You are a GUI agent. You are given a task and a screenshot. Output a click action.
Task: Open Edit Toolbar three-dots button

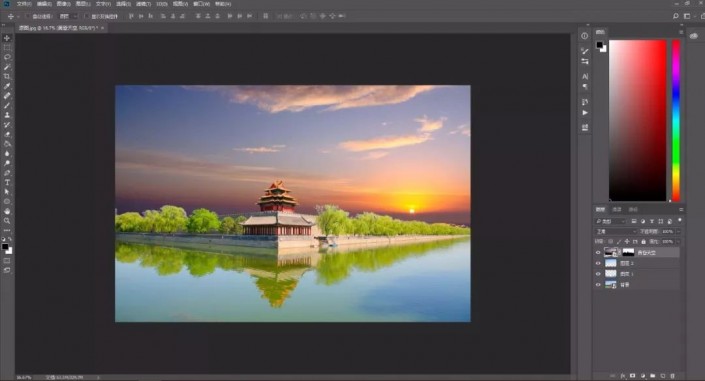click(x=7, y=230)
